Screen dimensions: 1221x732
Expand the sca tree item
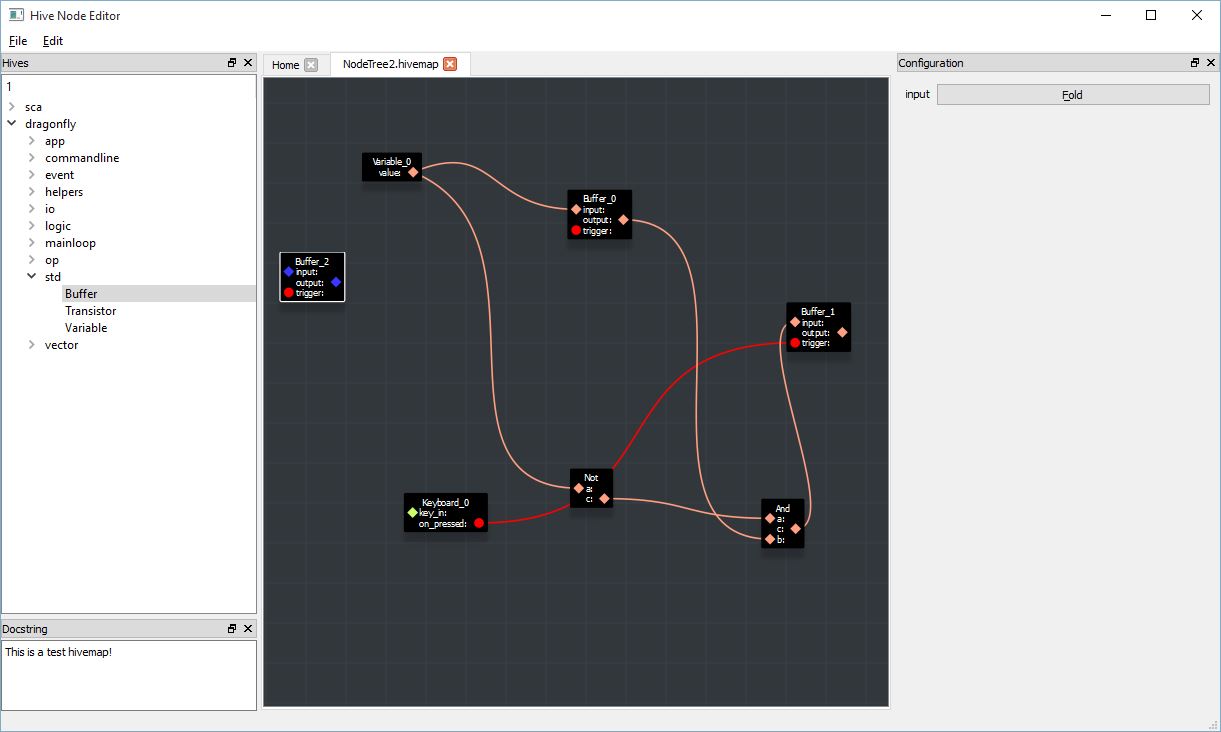11,107
